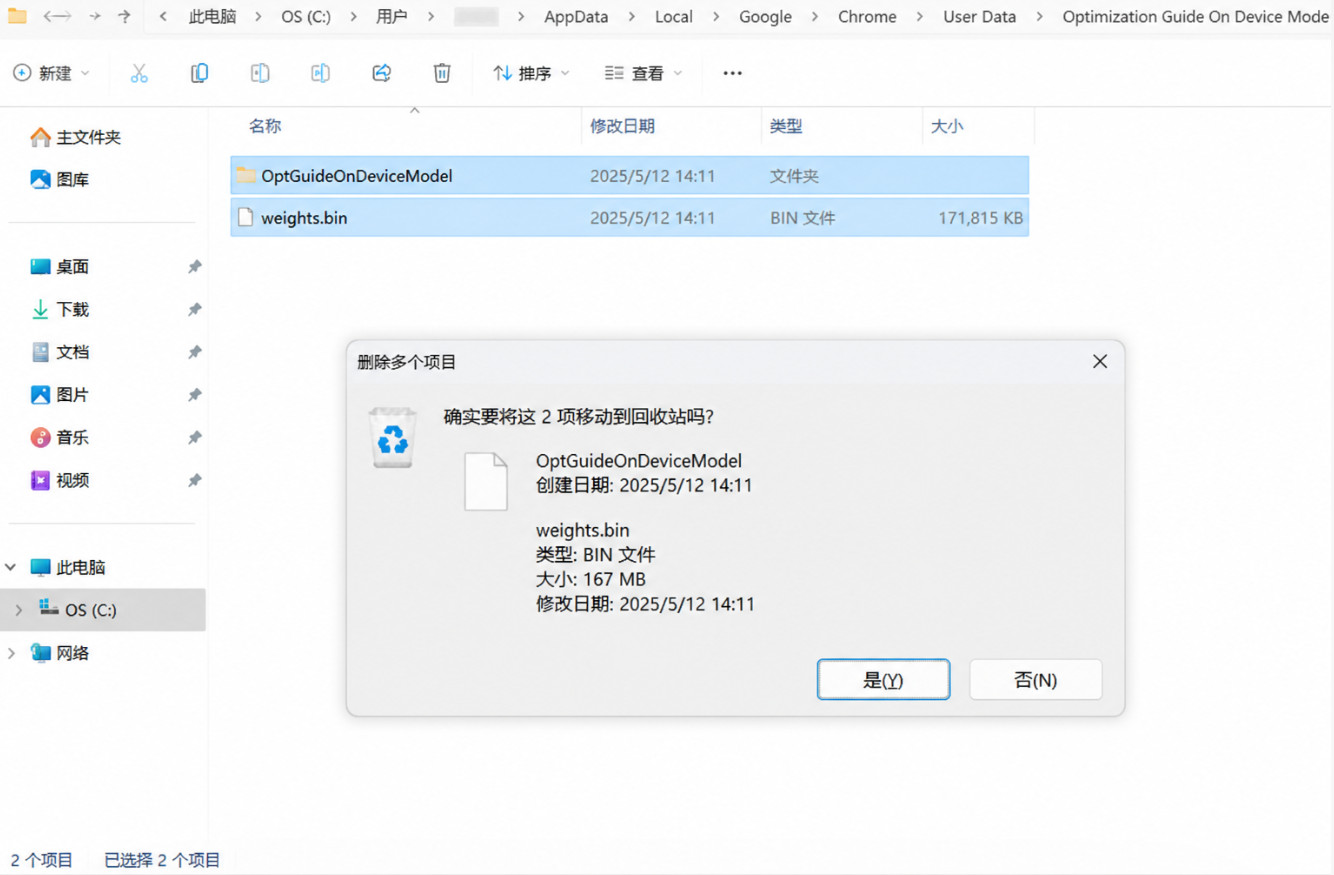Click the folder icon at address bar start

pyautogui.click(x=17, y=16)
